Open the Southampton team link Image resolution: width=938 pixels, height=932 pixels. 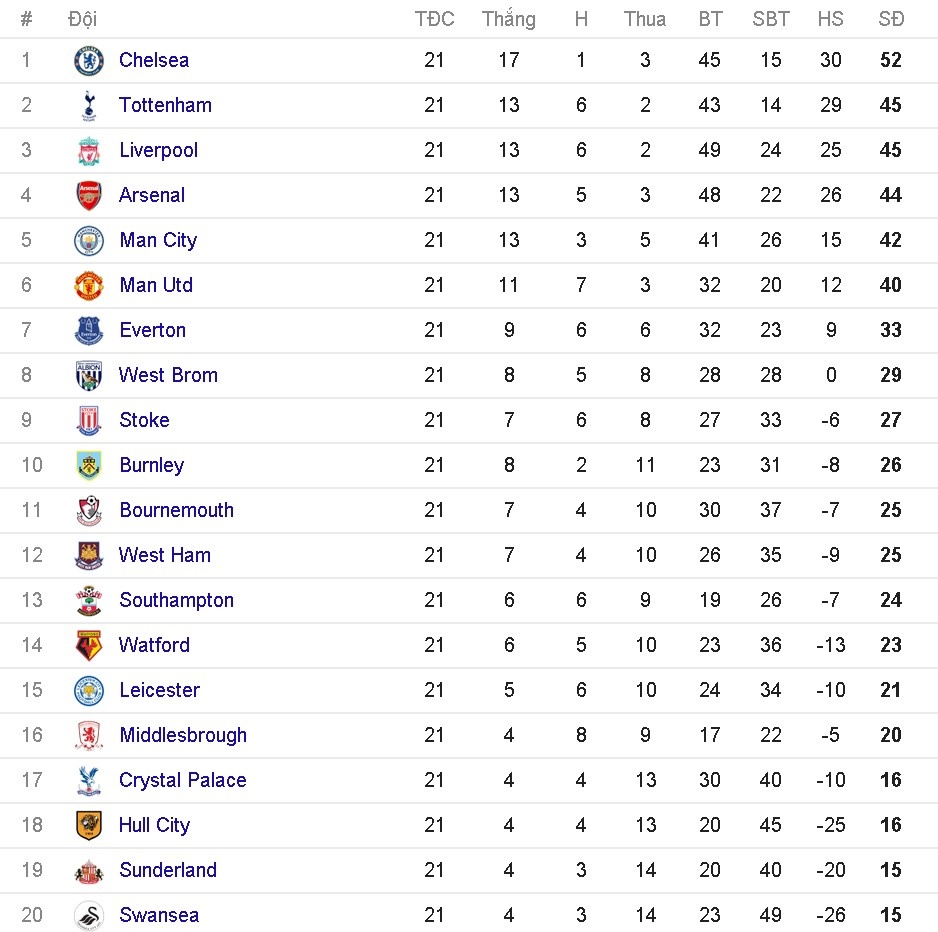pos(176,600)
